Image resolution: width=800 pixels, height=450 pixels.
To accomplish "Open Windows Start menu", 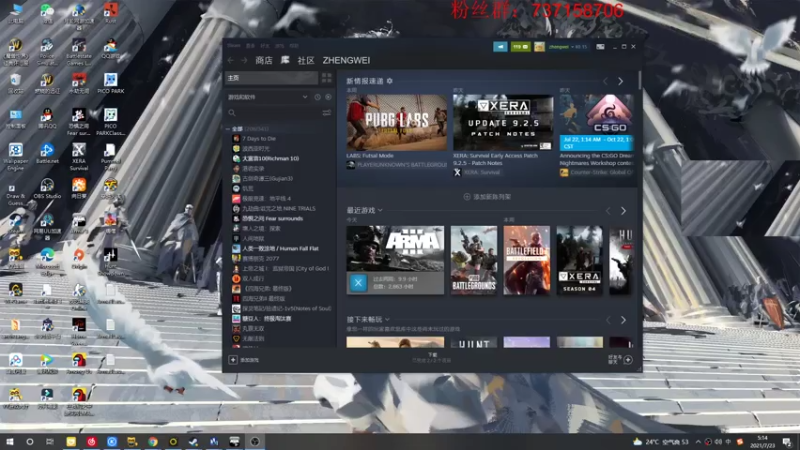I will 10,441.
